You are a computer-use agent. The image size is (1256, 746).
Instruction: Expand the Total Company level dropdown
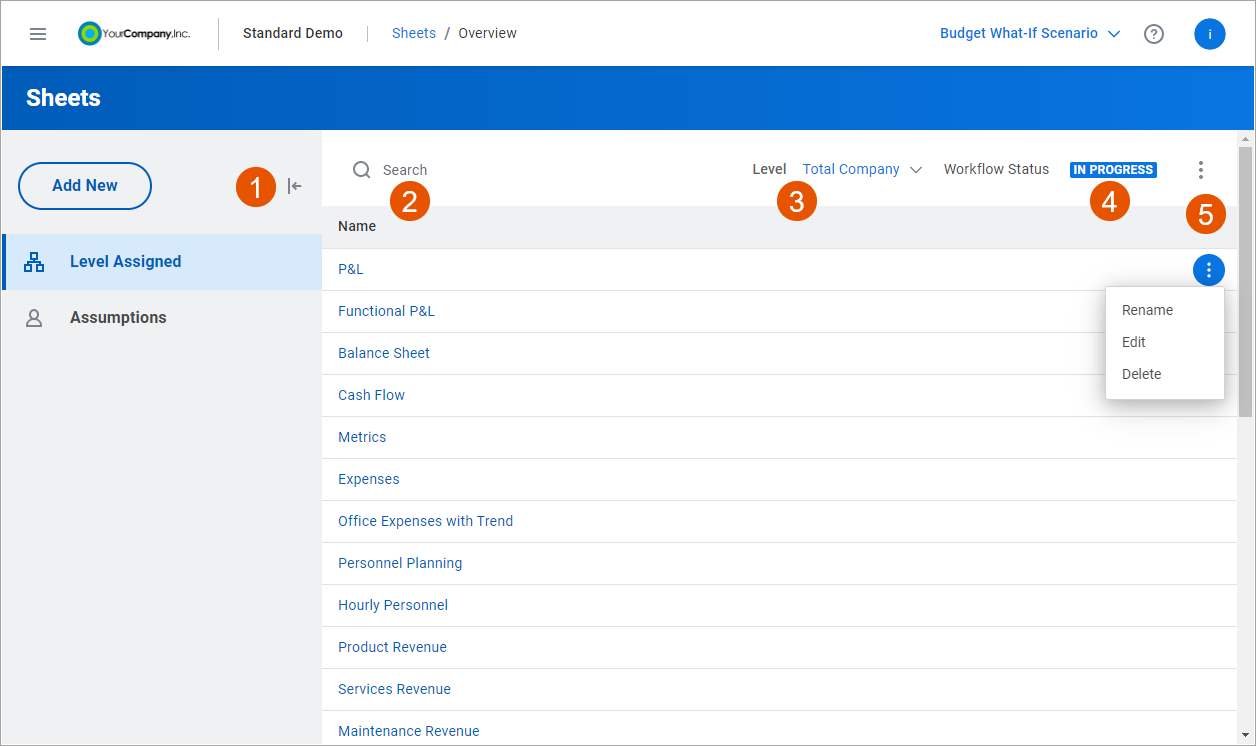862,170
